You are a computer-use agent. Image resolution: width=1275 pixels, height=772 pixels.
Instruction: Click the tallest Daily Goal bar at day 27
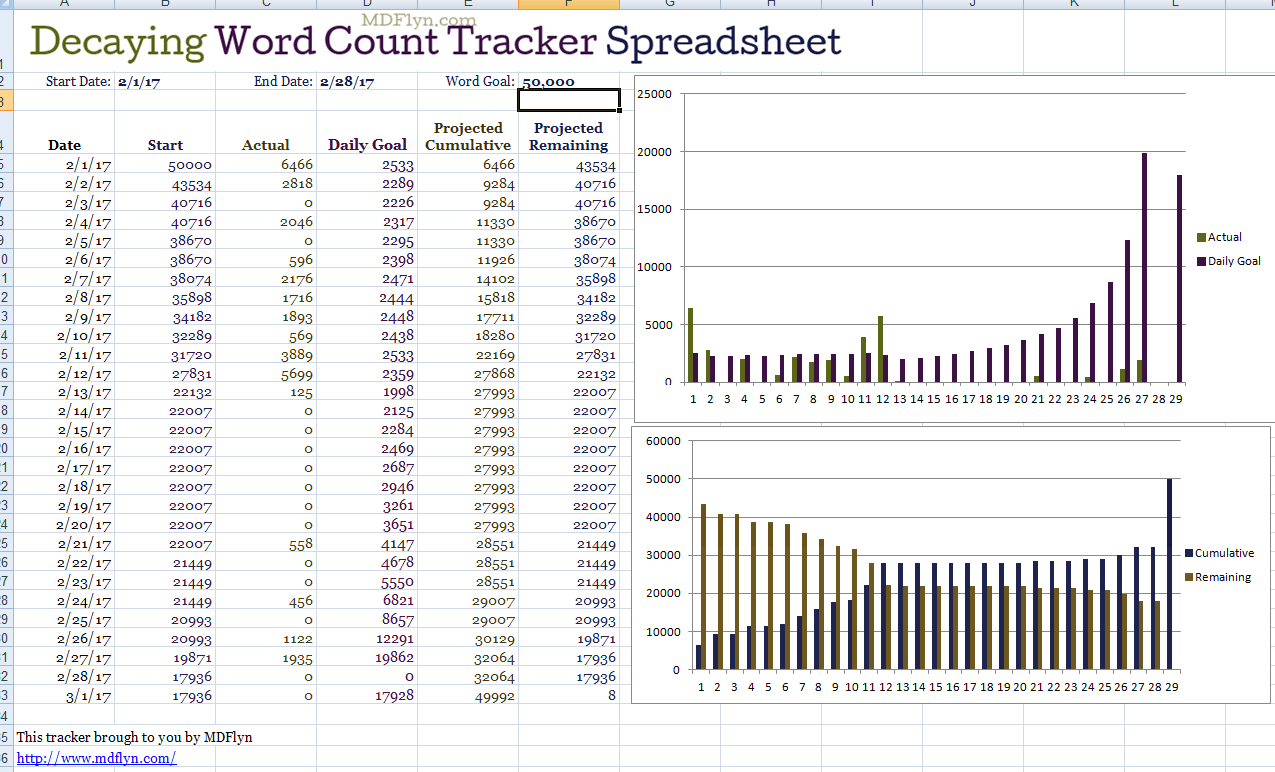1144,268
